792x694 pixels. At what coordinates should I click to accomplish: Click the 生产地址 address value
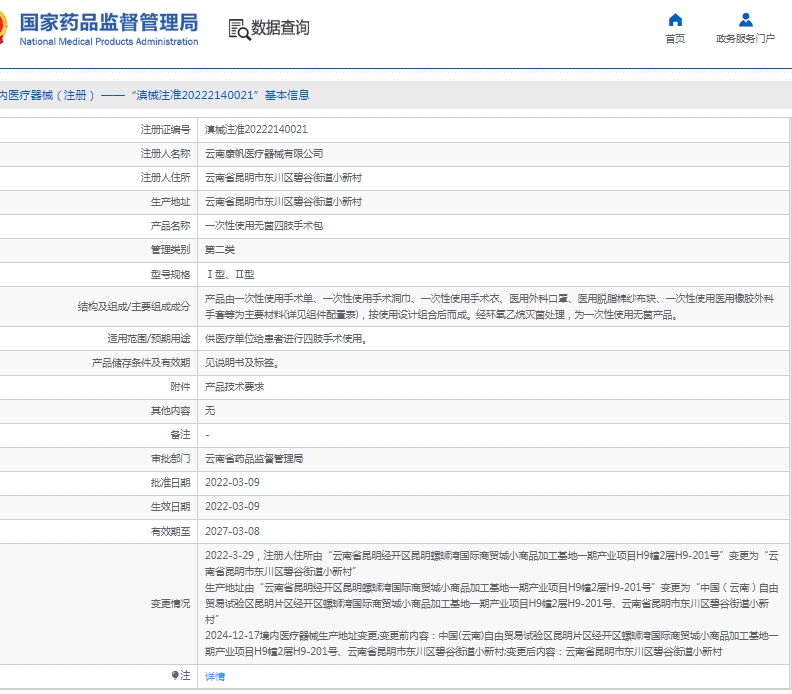pyautogui.click(x=283, y=202)
